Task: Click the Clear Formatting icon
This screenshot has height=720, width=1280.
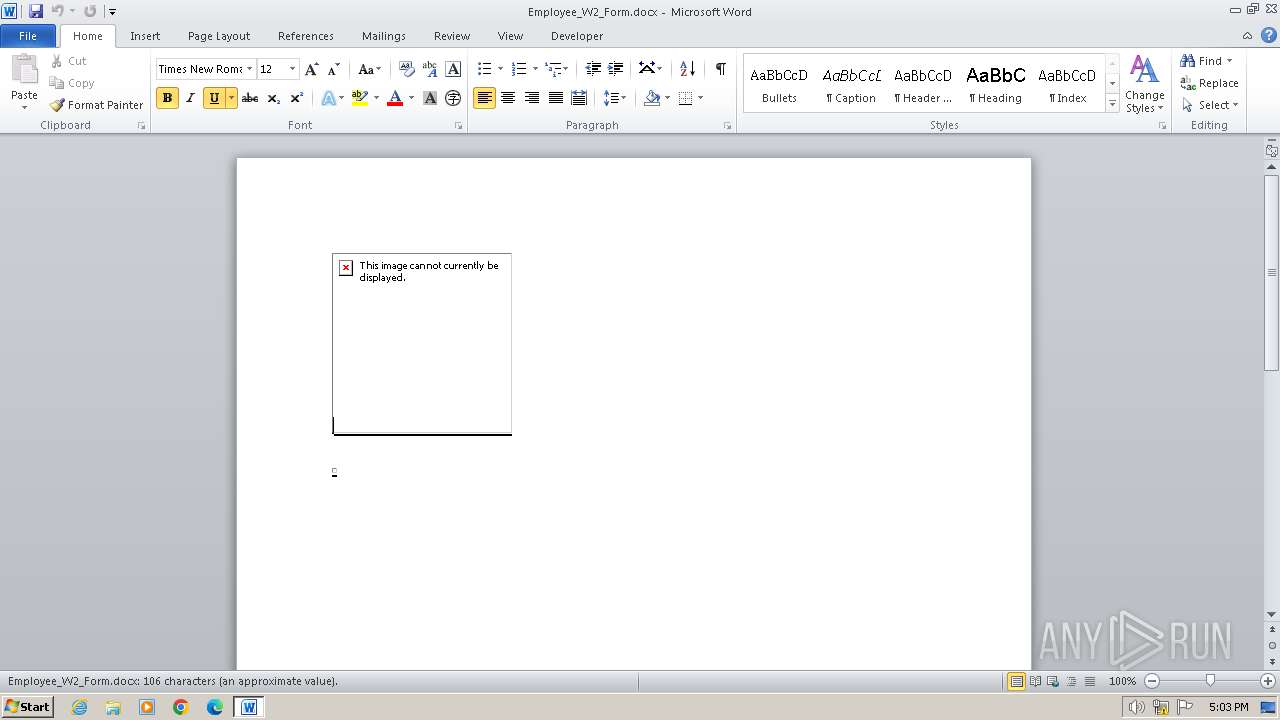Action: coord(406,69)
